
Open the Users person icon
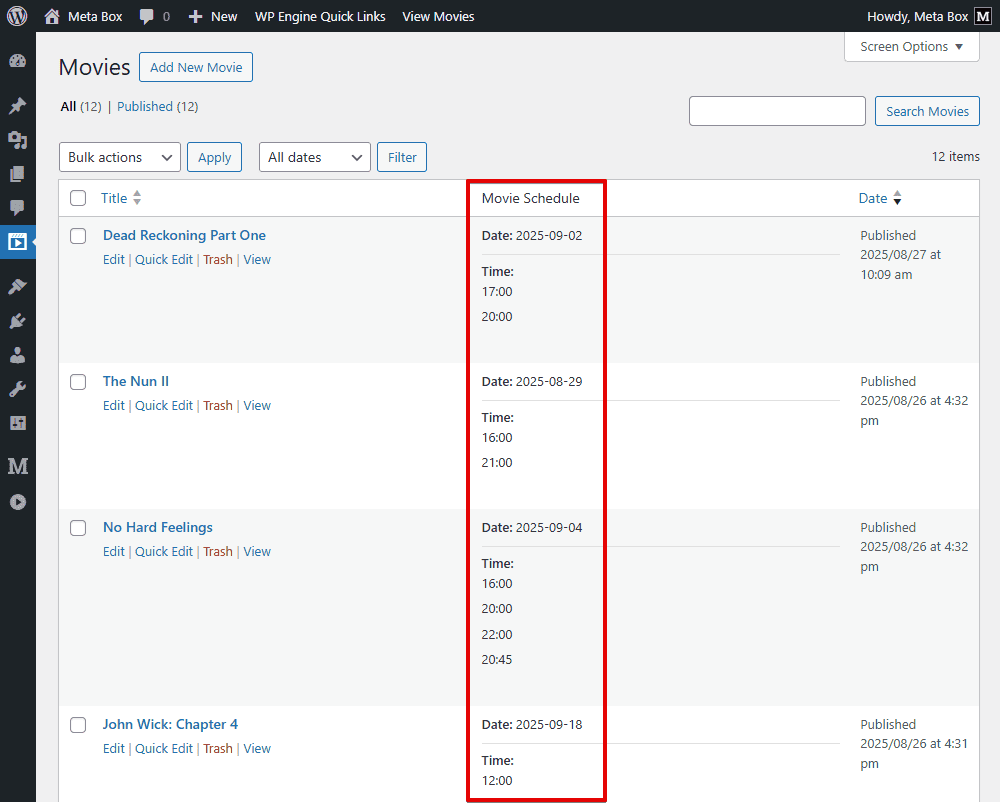[17, 355]
